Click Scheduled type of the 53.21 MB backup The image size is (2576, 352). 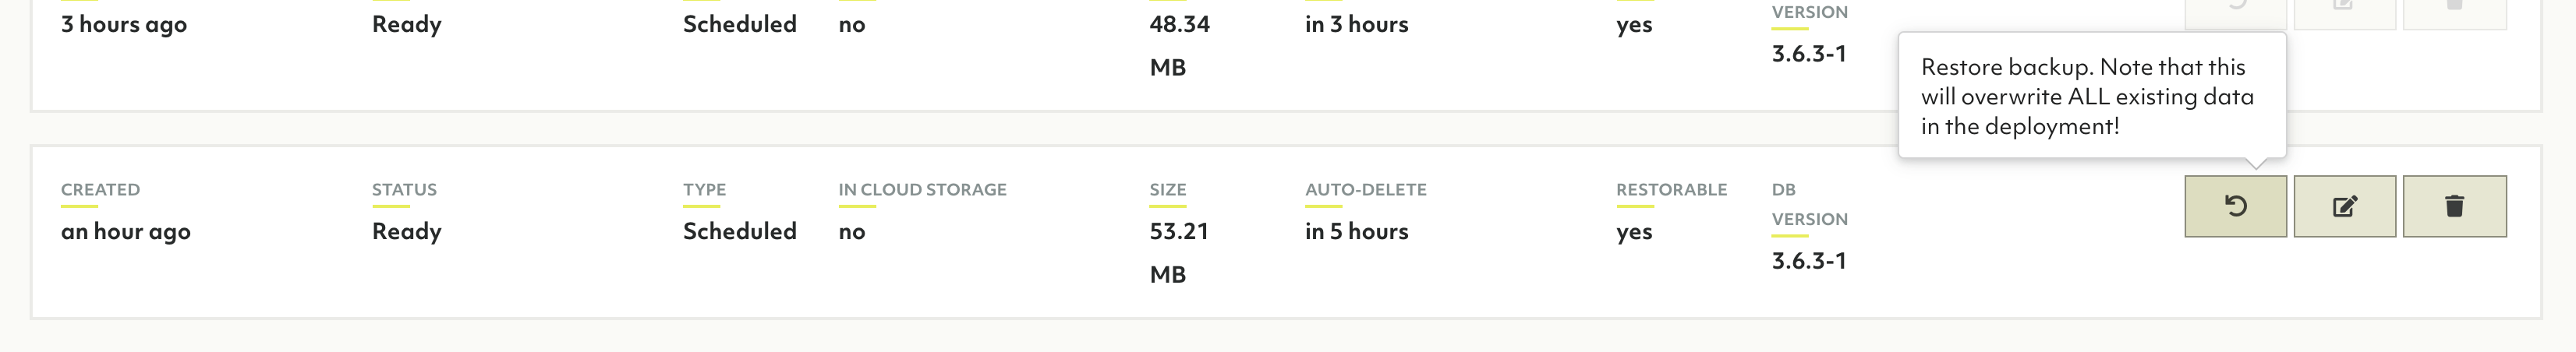[739, 231]
